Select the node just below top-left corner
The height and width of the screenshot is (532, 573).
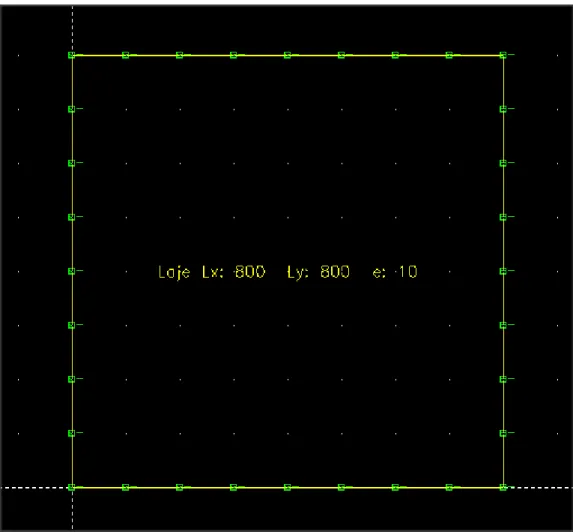[x=72, y=109]
